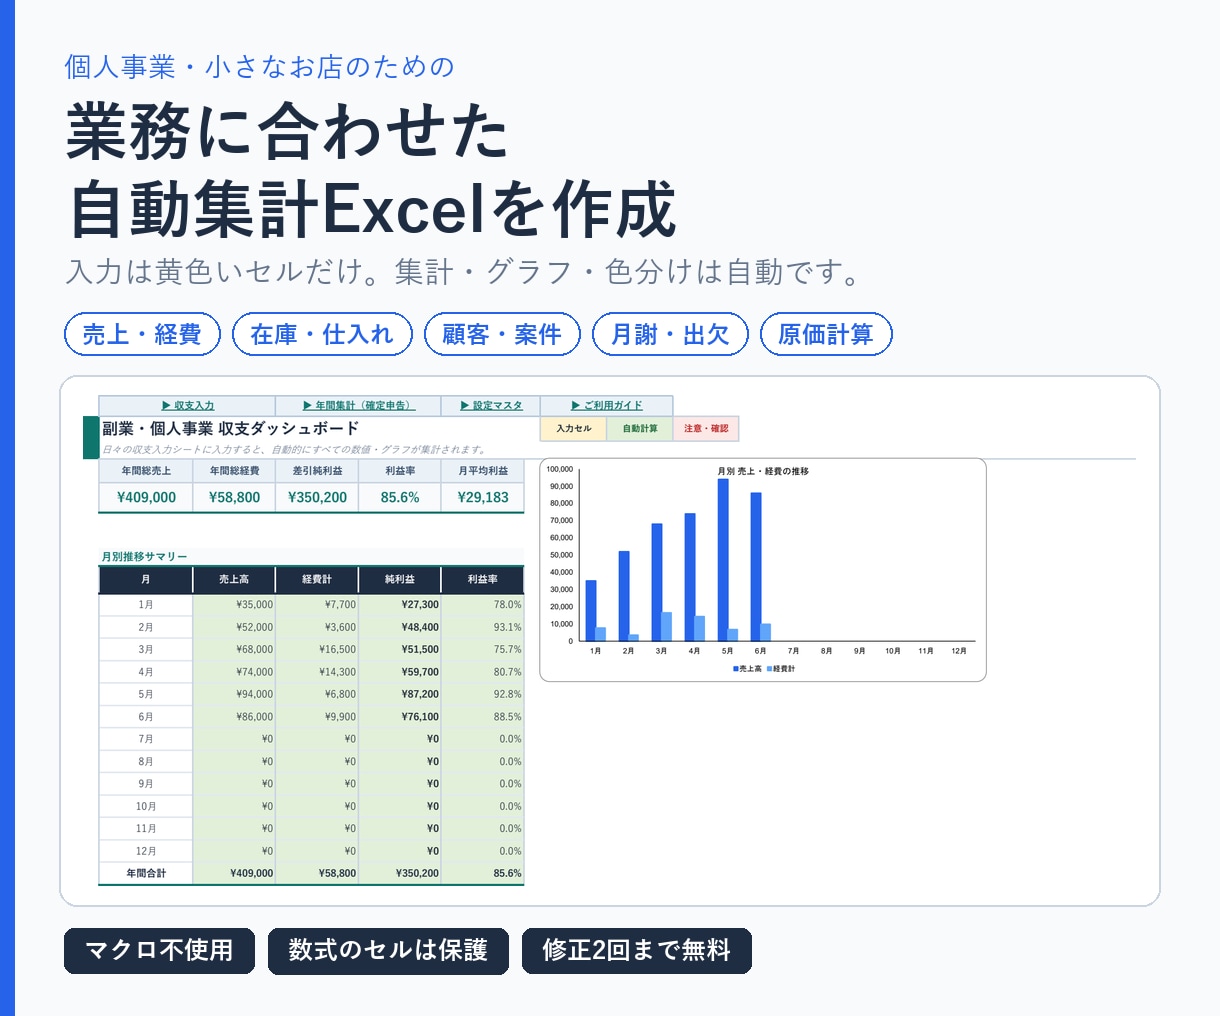The image size is (1220, 1016).
Task: Select the 顧客・案件 tag
Action: click(502, 334)
